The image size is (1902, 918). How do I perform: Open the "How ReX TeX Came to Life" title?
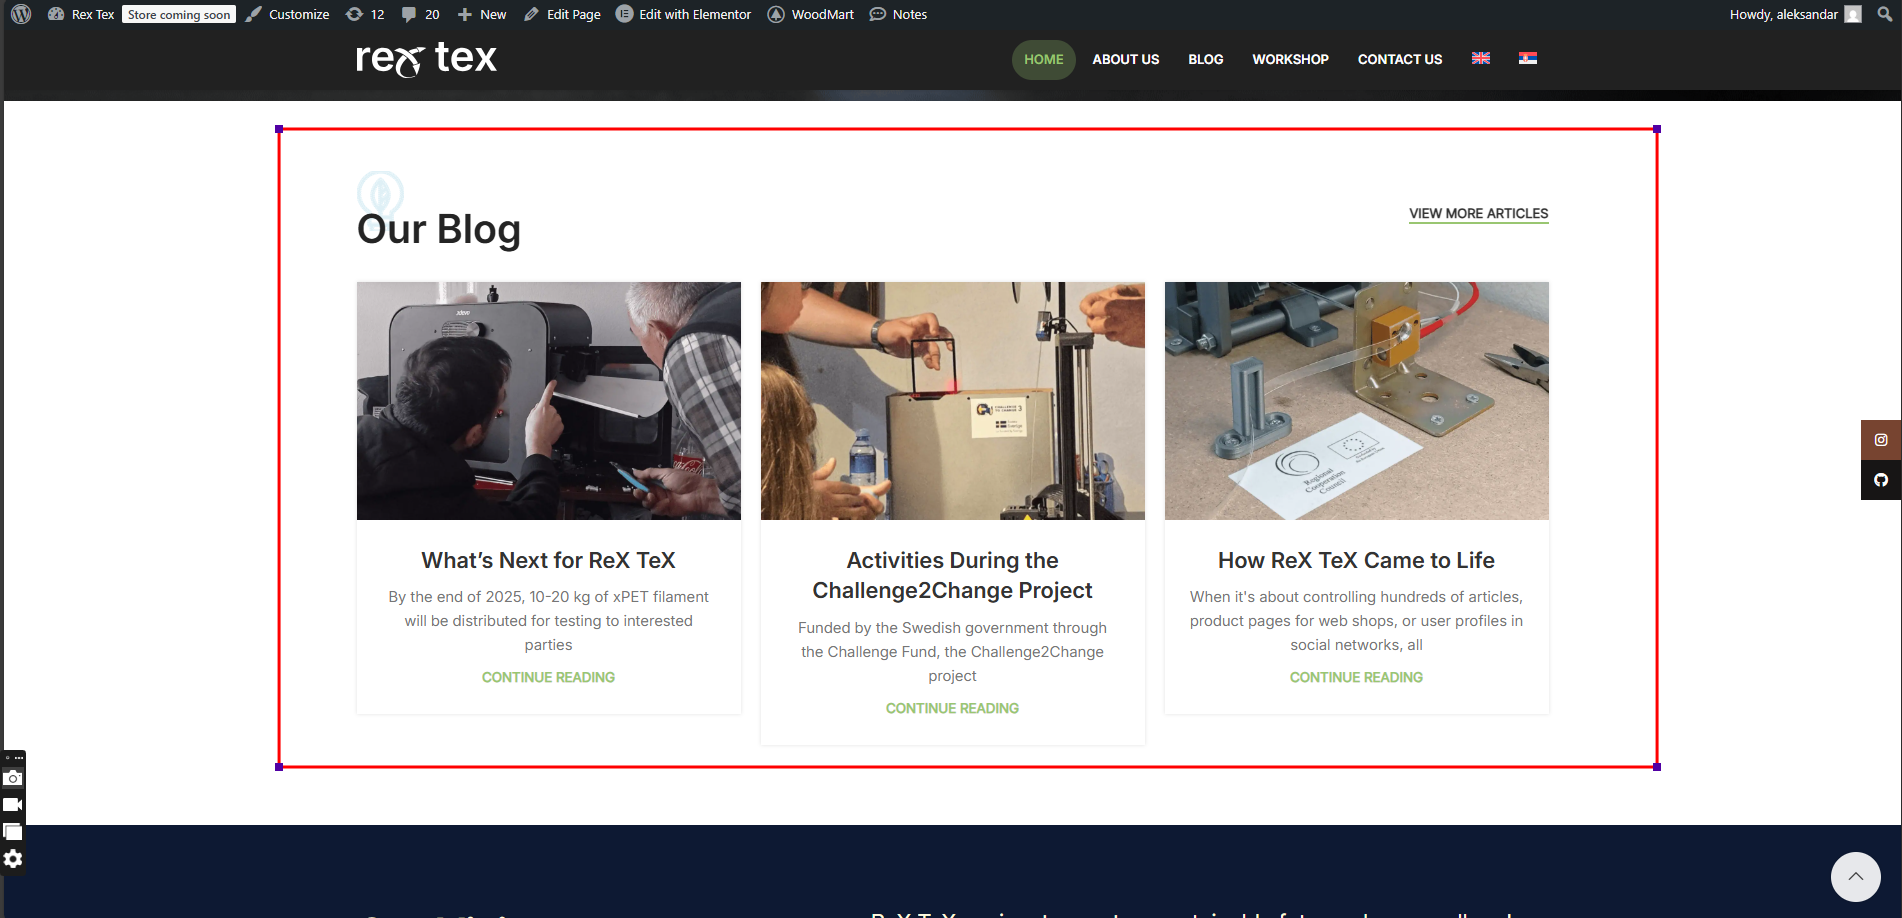(1357, 560)
